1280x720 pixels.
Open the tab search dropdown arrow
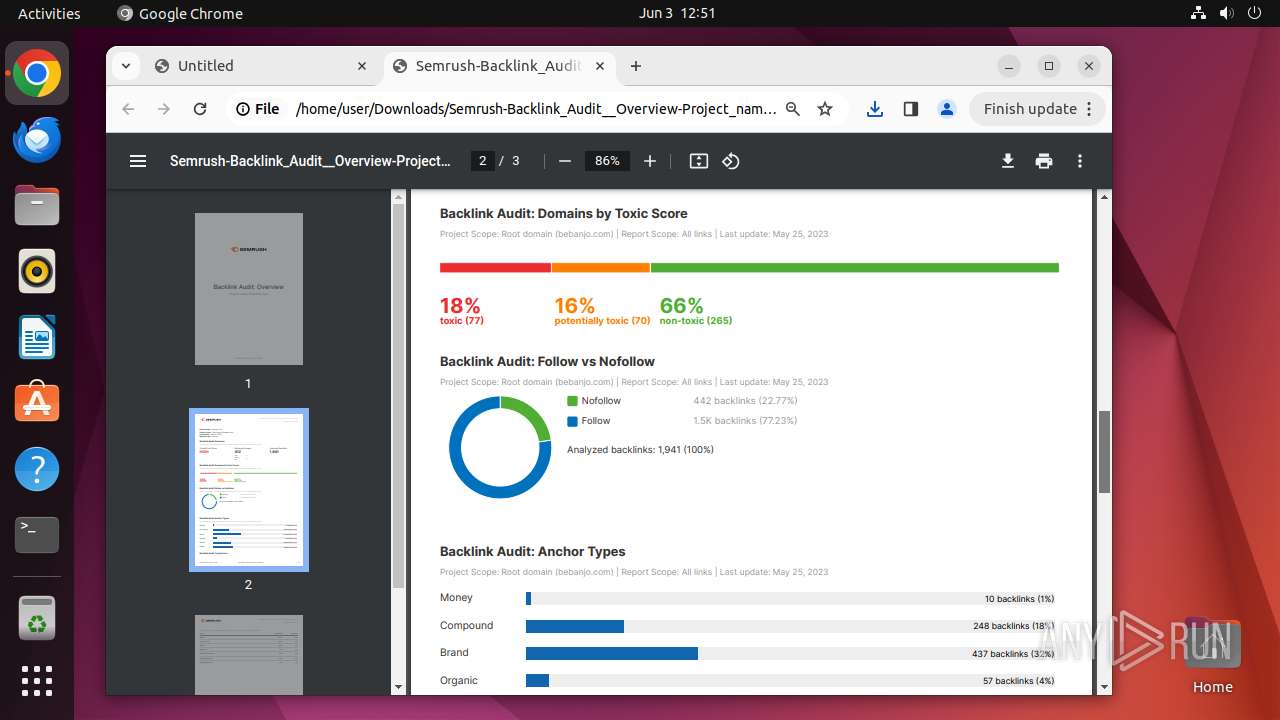point(126,66)
